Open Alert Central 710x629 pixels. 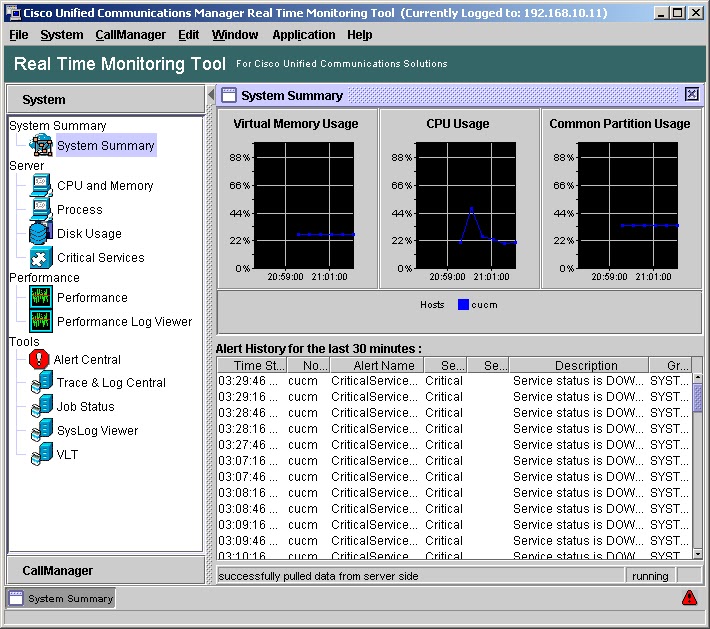[87, 360]
